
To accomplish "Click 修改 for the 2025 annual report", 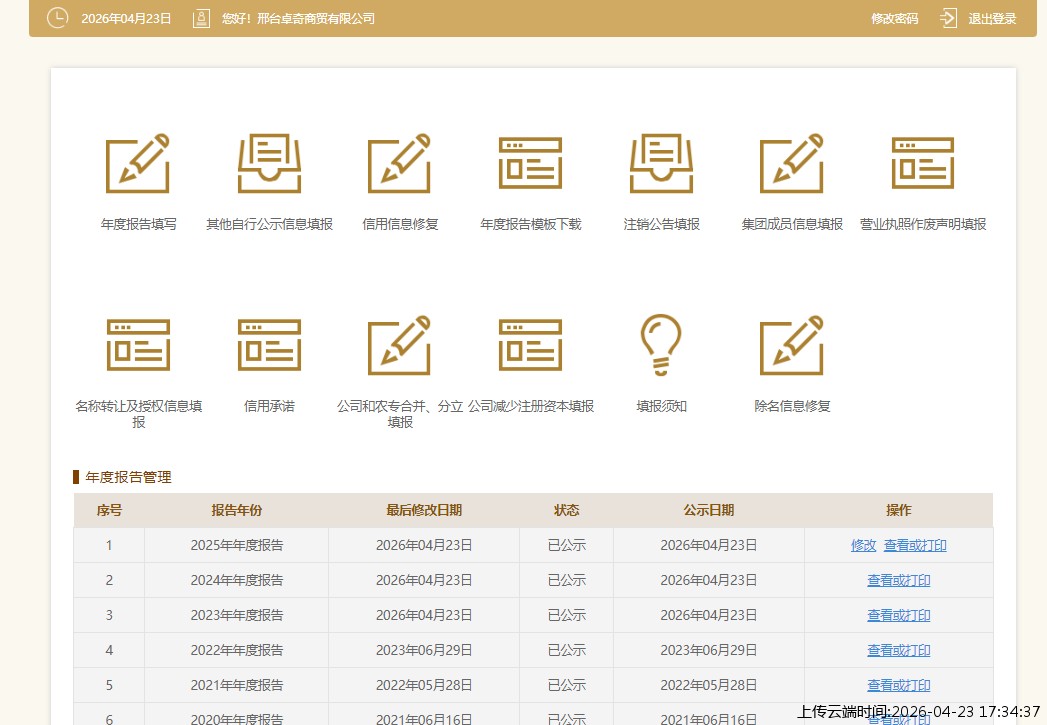I will 863,545.
